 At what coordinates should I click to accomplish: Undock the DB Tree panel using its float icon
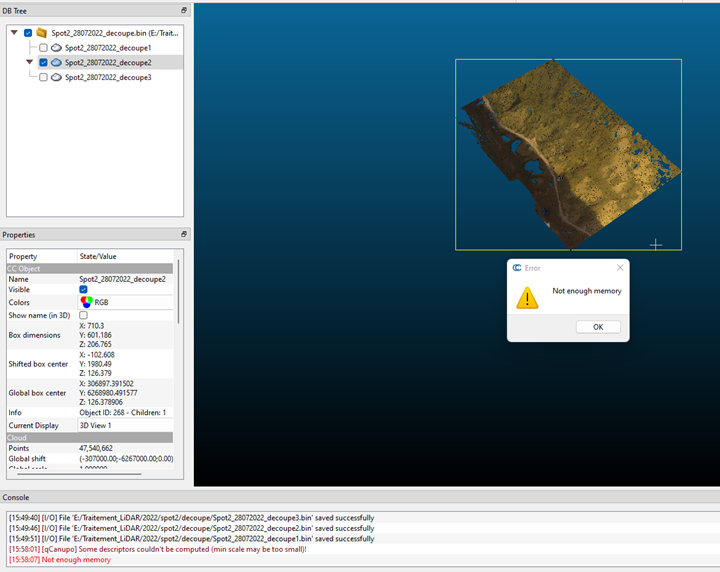tap(184, 10)
